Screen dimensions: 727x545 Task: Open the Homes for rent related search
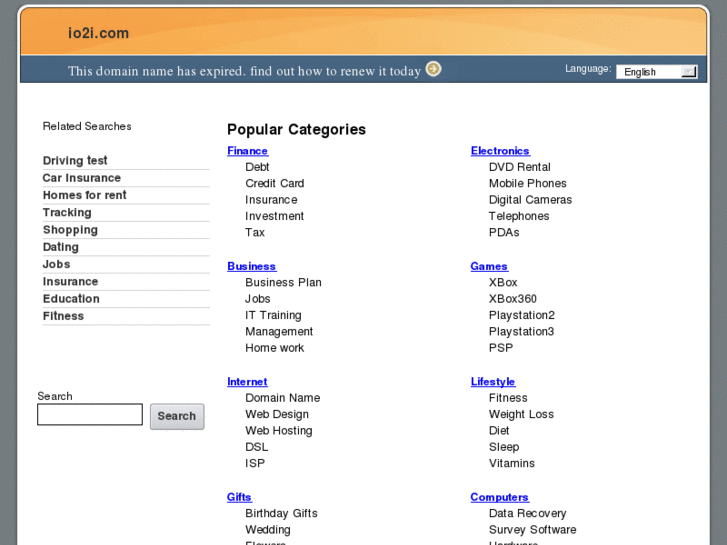point(84,195)
